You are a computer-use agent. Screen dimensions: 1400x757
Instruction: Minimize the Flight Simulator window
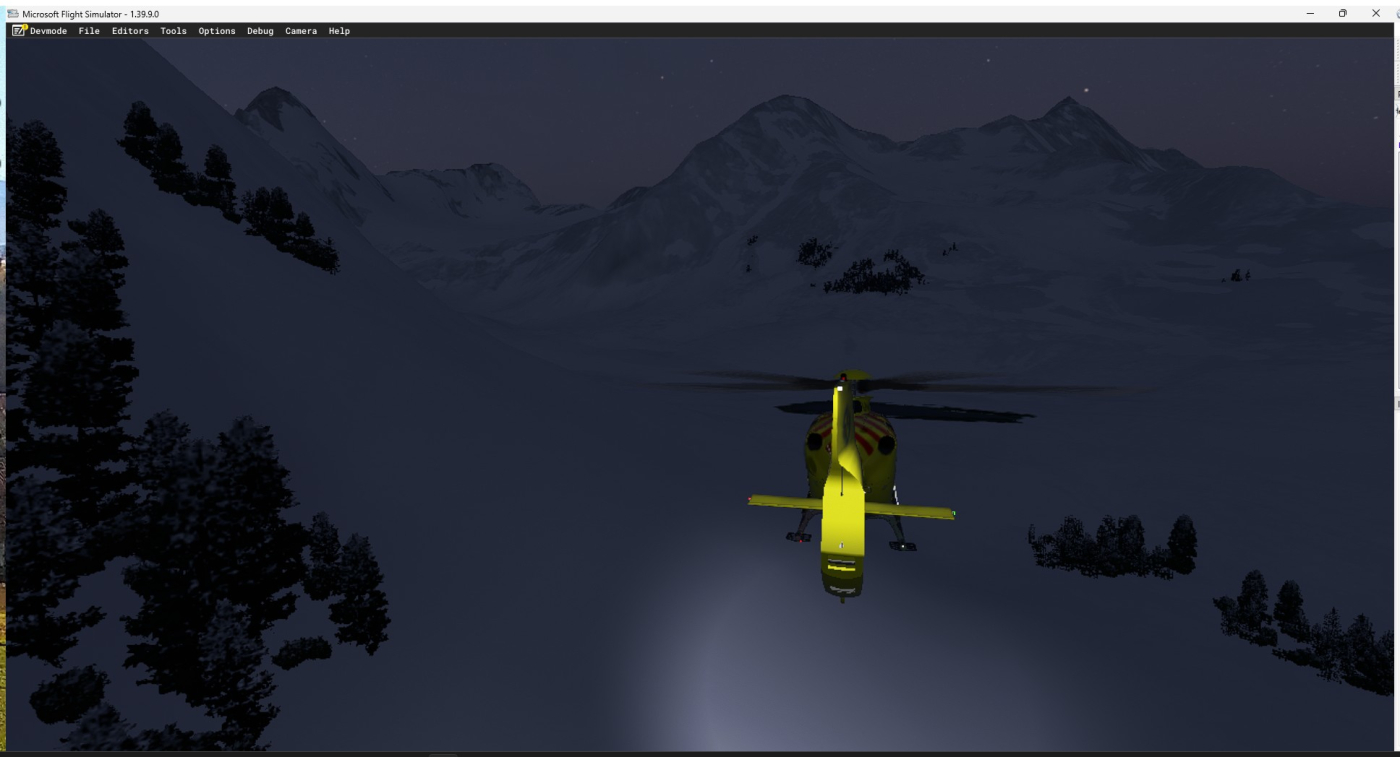click(1310, 13)
